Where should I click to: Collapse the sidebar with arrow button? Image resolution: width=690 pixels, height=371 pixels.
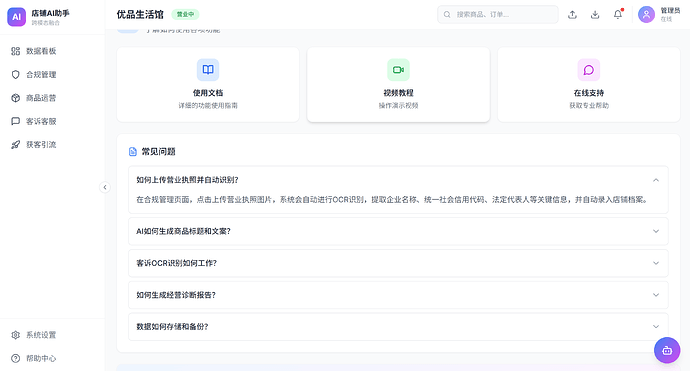click(x=105, y=187)
